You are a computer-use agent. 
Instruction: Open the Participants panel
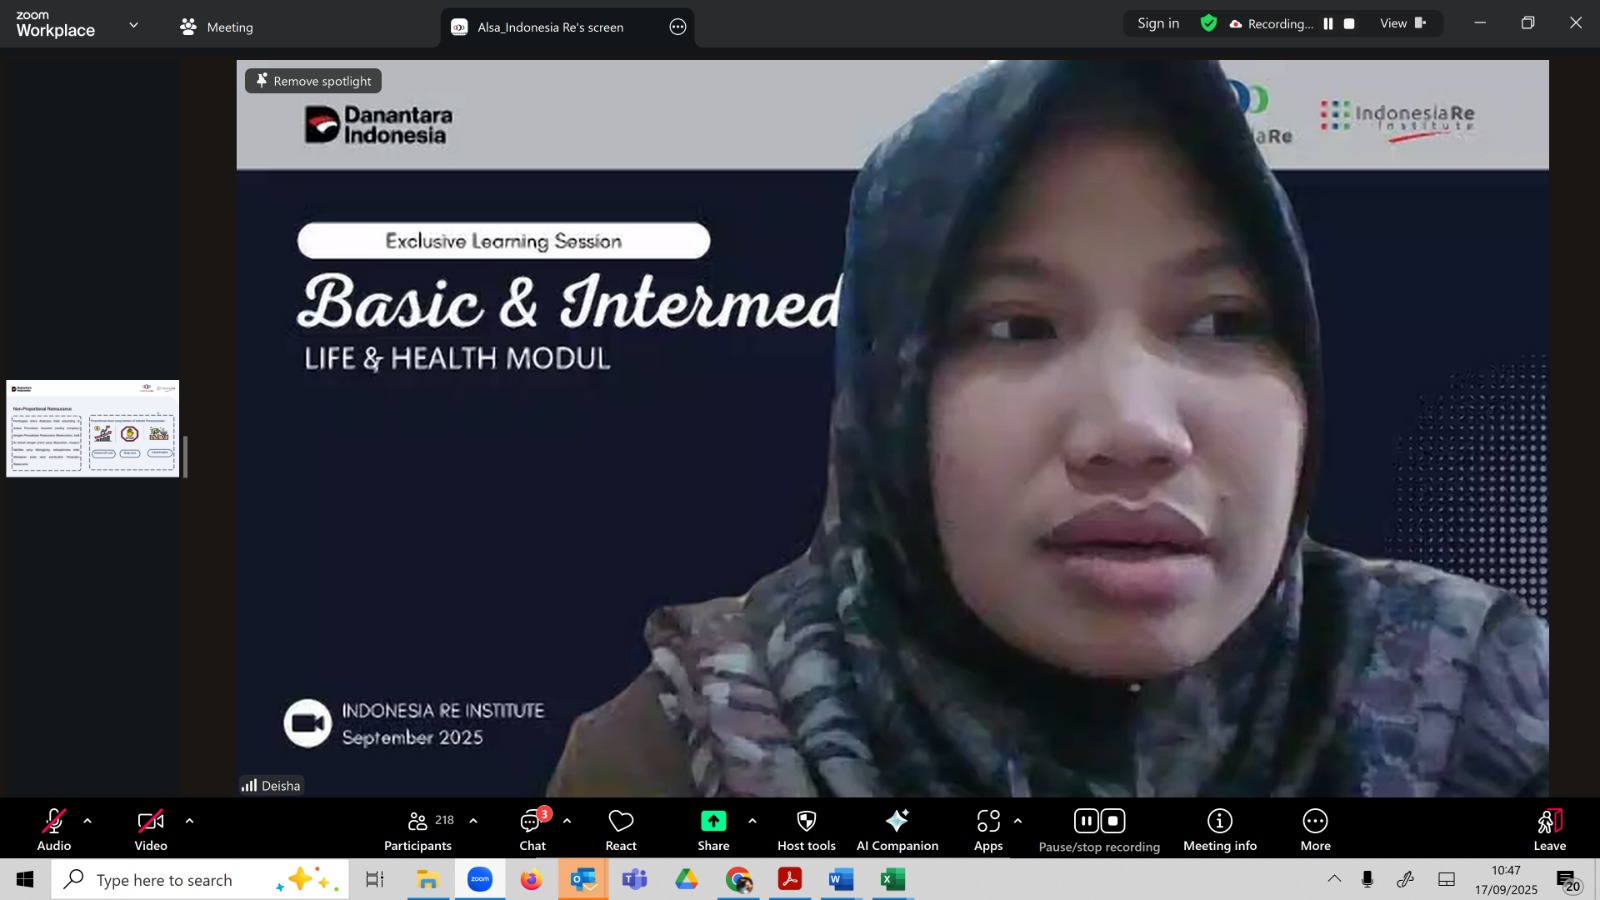[418, 830]
